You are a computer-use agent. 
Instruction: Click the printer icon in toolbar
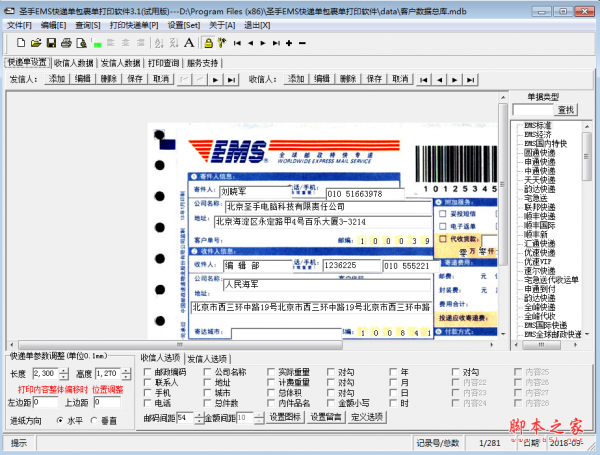[x=67, y=43]
